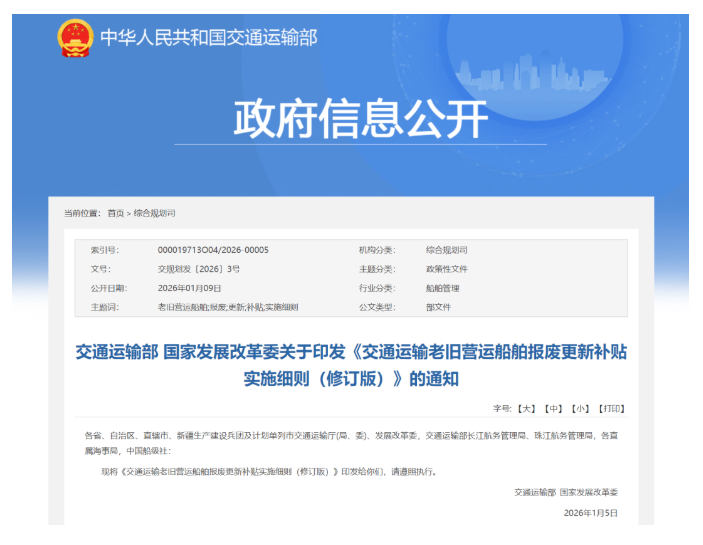This screenshot has height=545, width=703.
Task: Set font size to 大
Action: point(528,408)
